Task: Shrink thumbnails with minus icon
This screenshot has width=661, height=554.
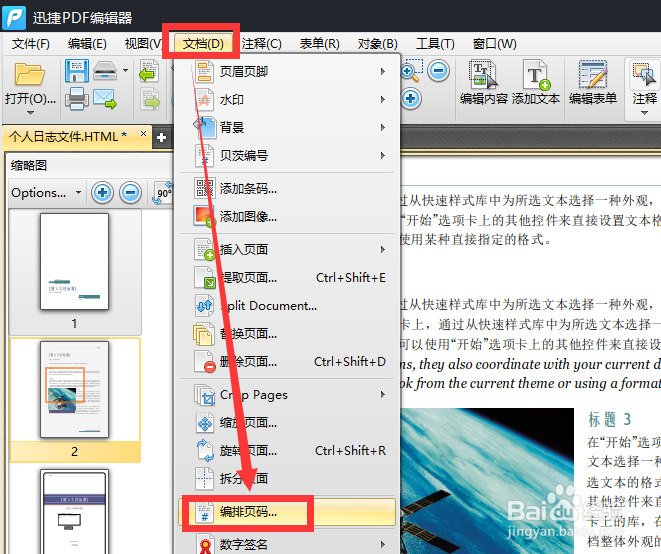Action: point(131,193)
